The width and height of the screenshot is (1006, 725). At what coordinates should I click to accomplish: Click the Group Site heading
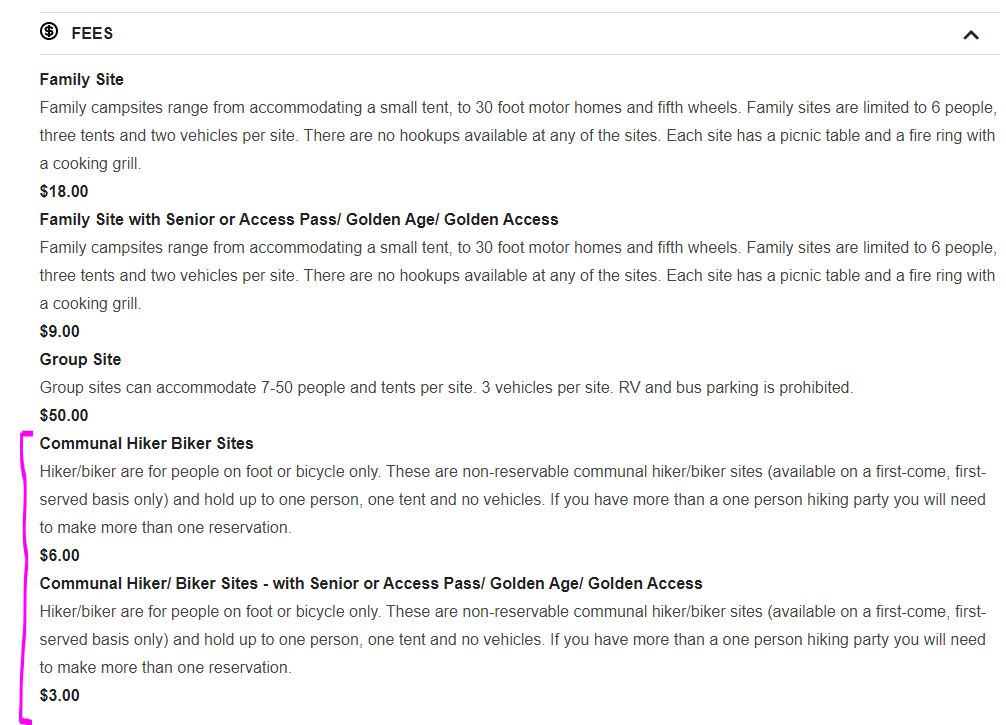tap(80, 359)
